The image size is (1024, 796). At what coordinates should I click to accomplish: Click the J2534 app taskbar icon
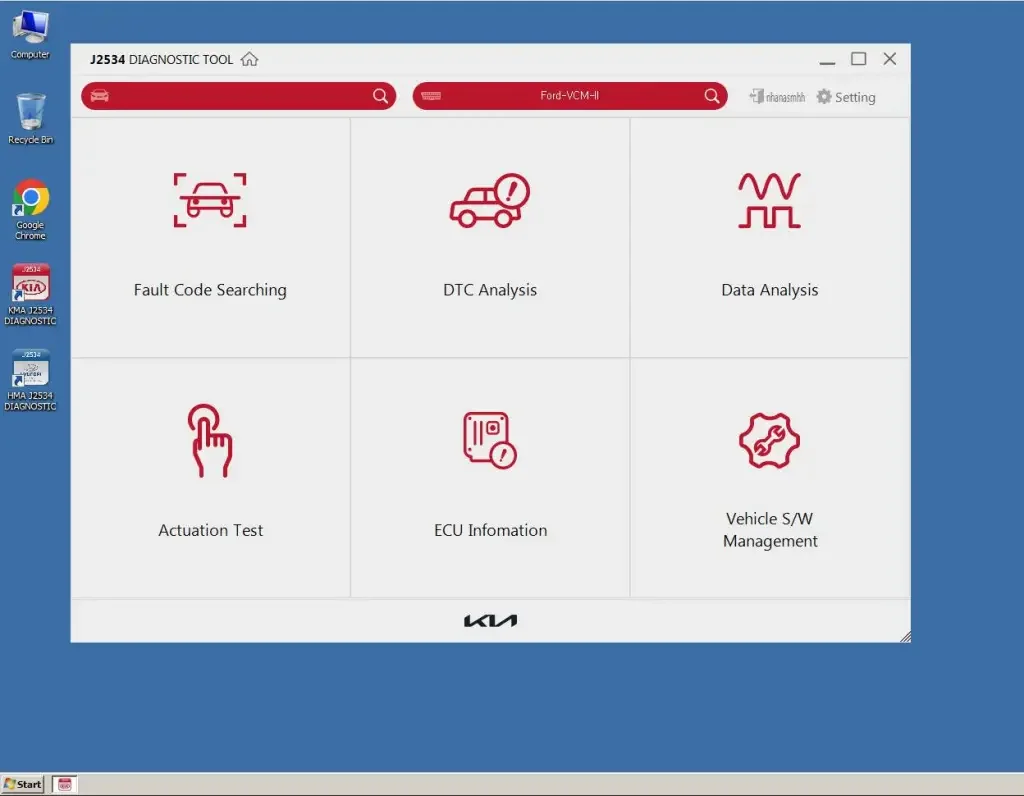point(65,784)
